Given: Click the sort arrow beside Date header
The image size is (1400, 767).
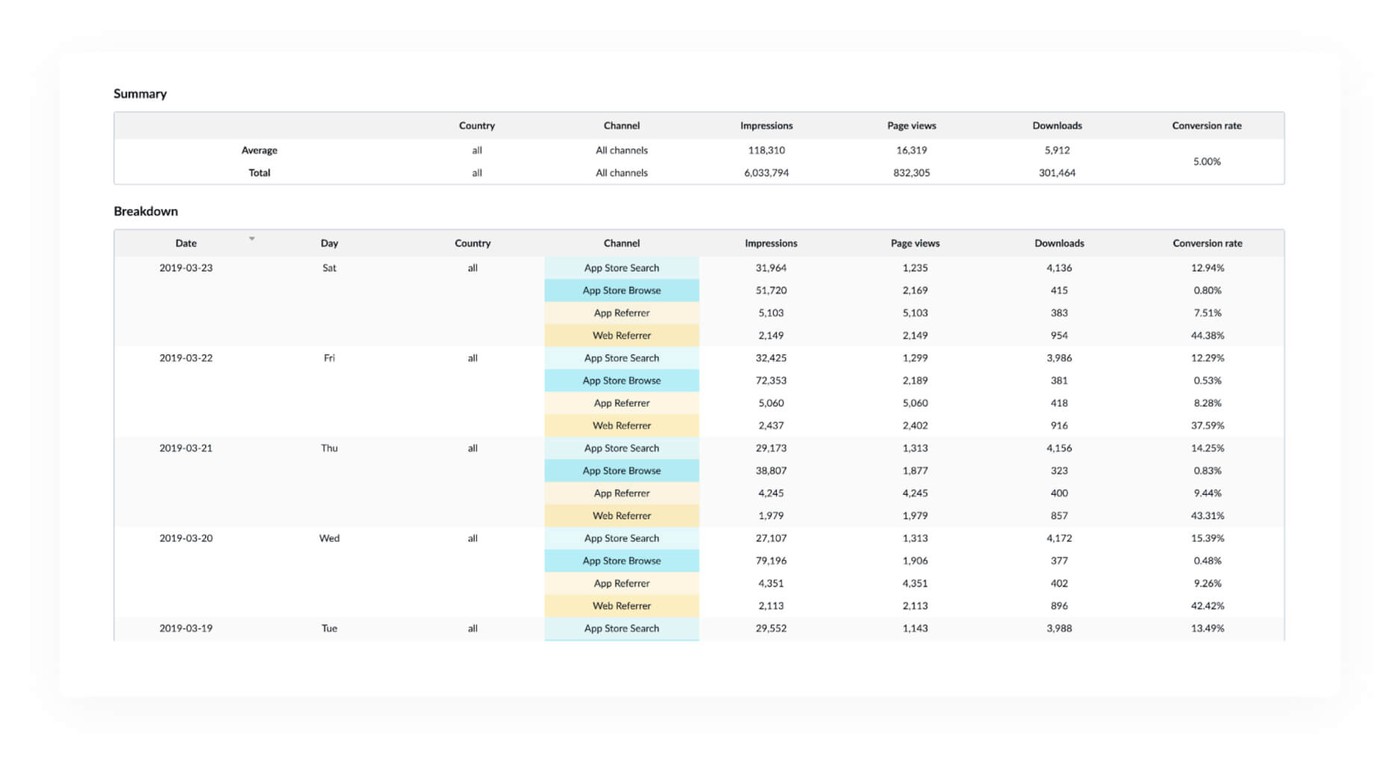Looking at the screenshot, I should coord(252,239).
